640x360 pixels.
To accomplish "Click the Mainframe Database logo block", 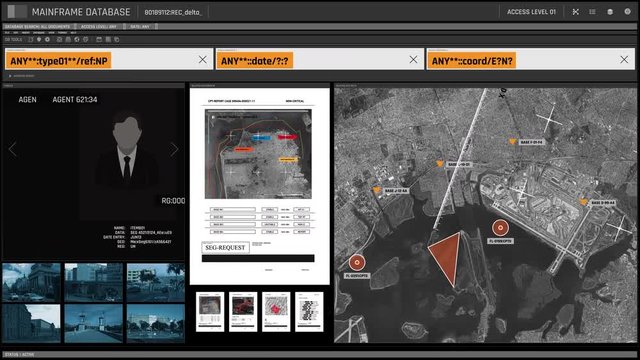I will coord(17,11).
